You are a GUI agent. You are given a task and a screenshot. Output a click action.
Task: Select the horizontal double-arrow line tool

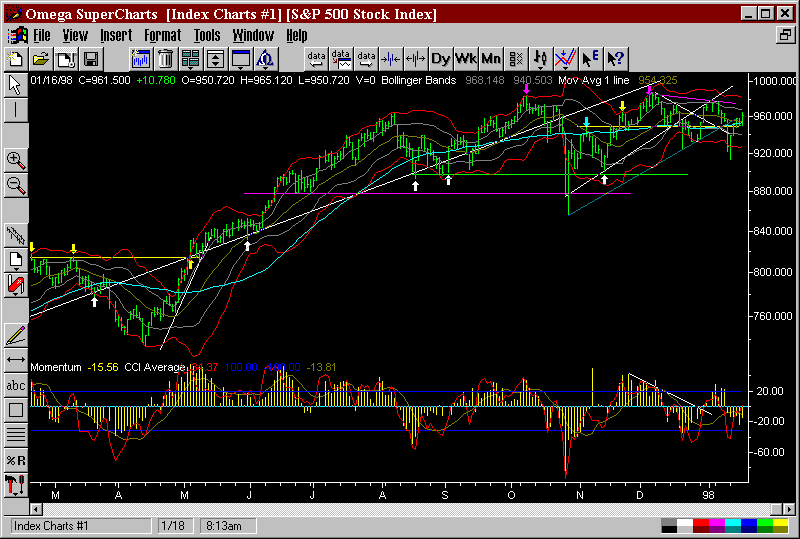click(16, 360)
